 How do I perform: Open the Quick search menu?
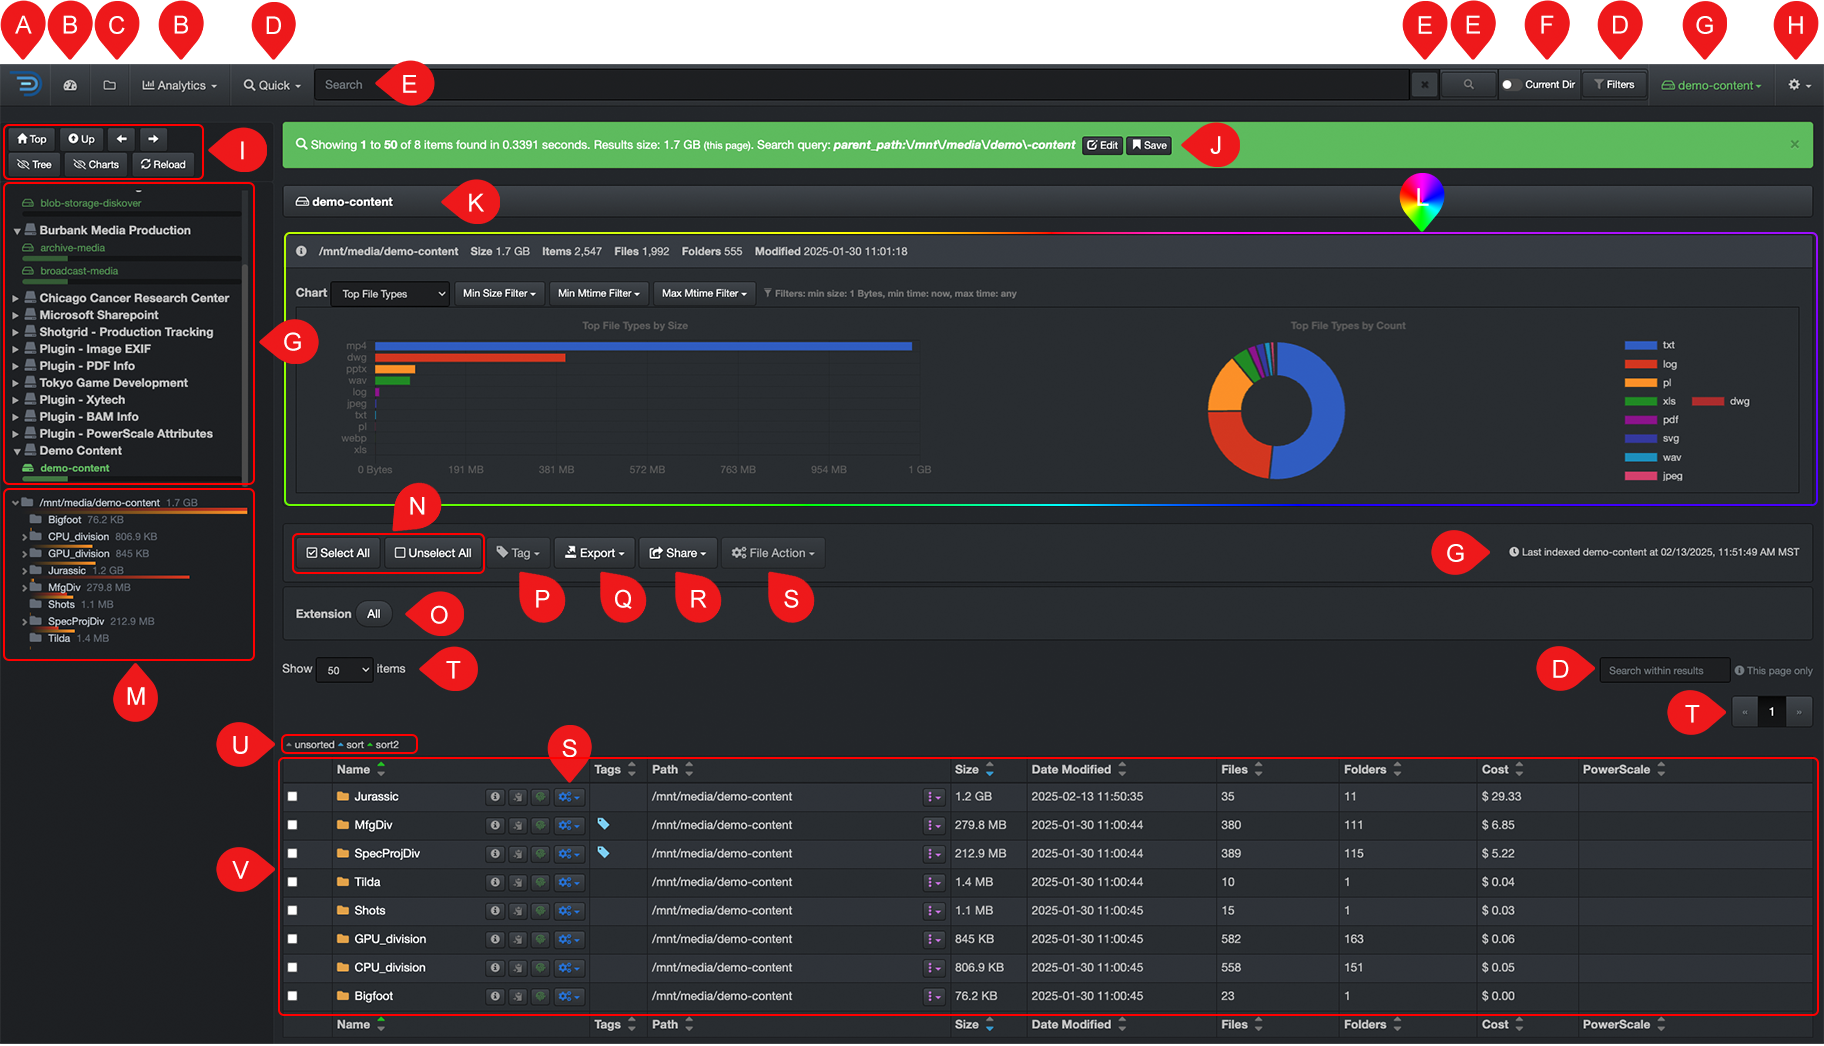272,85
